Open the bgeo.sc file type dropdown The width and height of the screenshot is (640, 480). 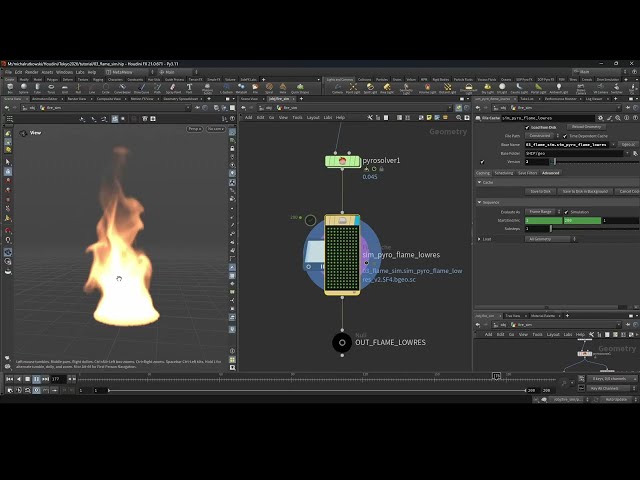point(628,145)
